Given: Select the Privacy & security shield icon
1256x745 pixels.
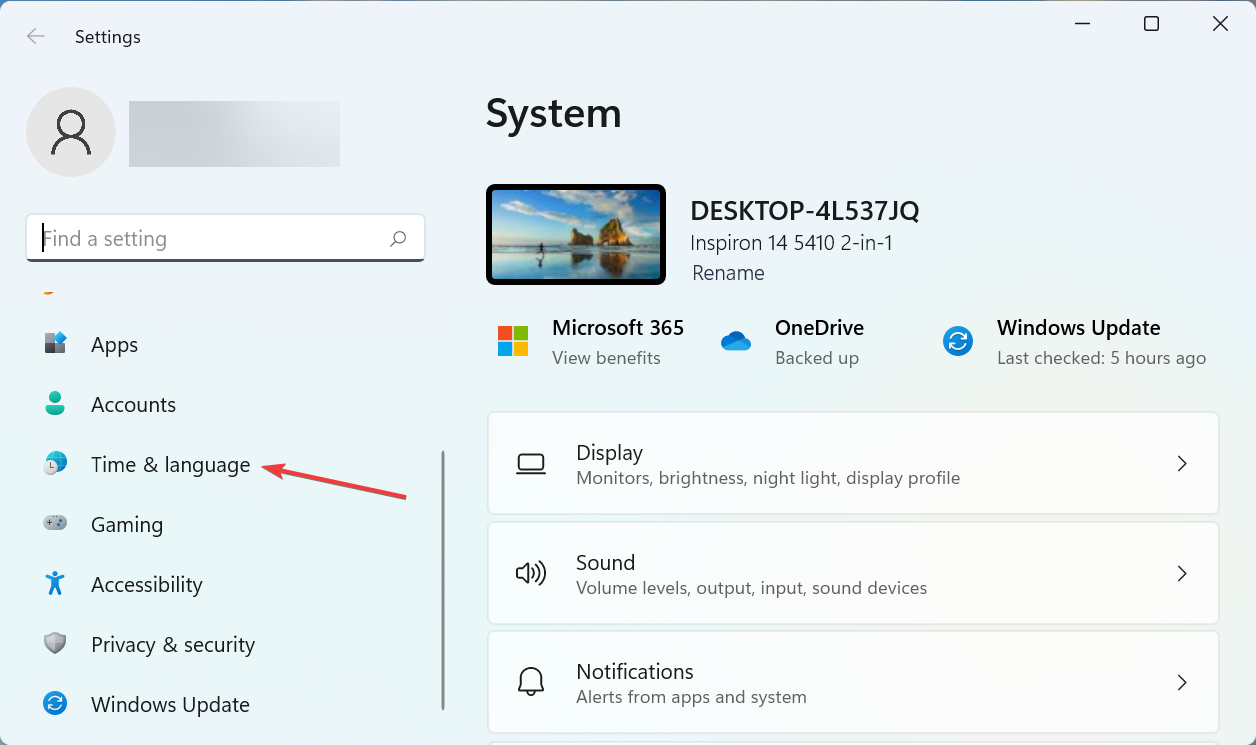Looking at the screenshot, I should 55,644.
